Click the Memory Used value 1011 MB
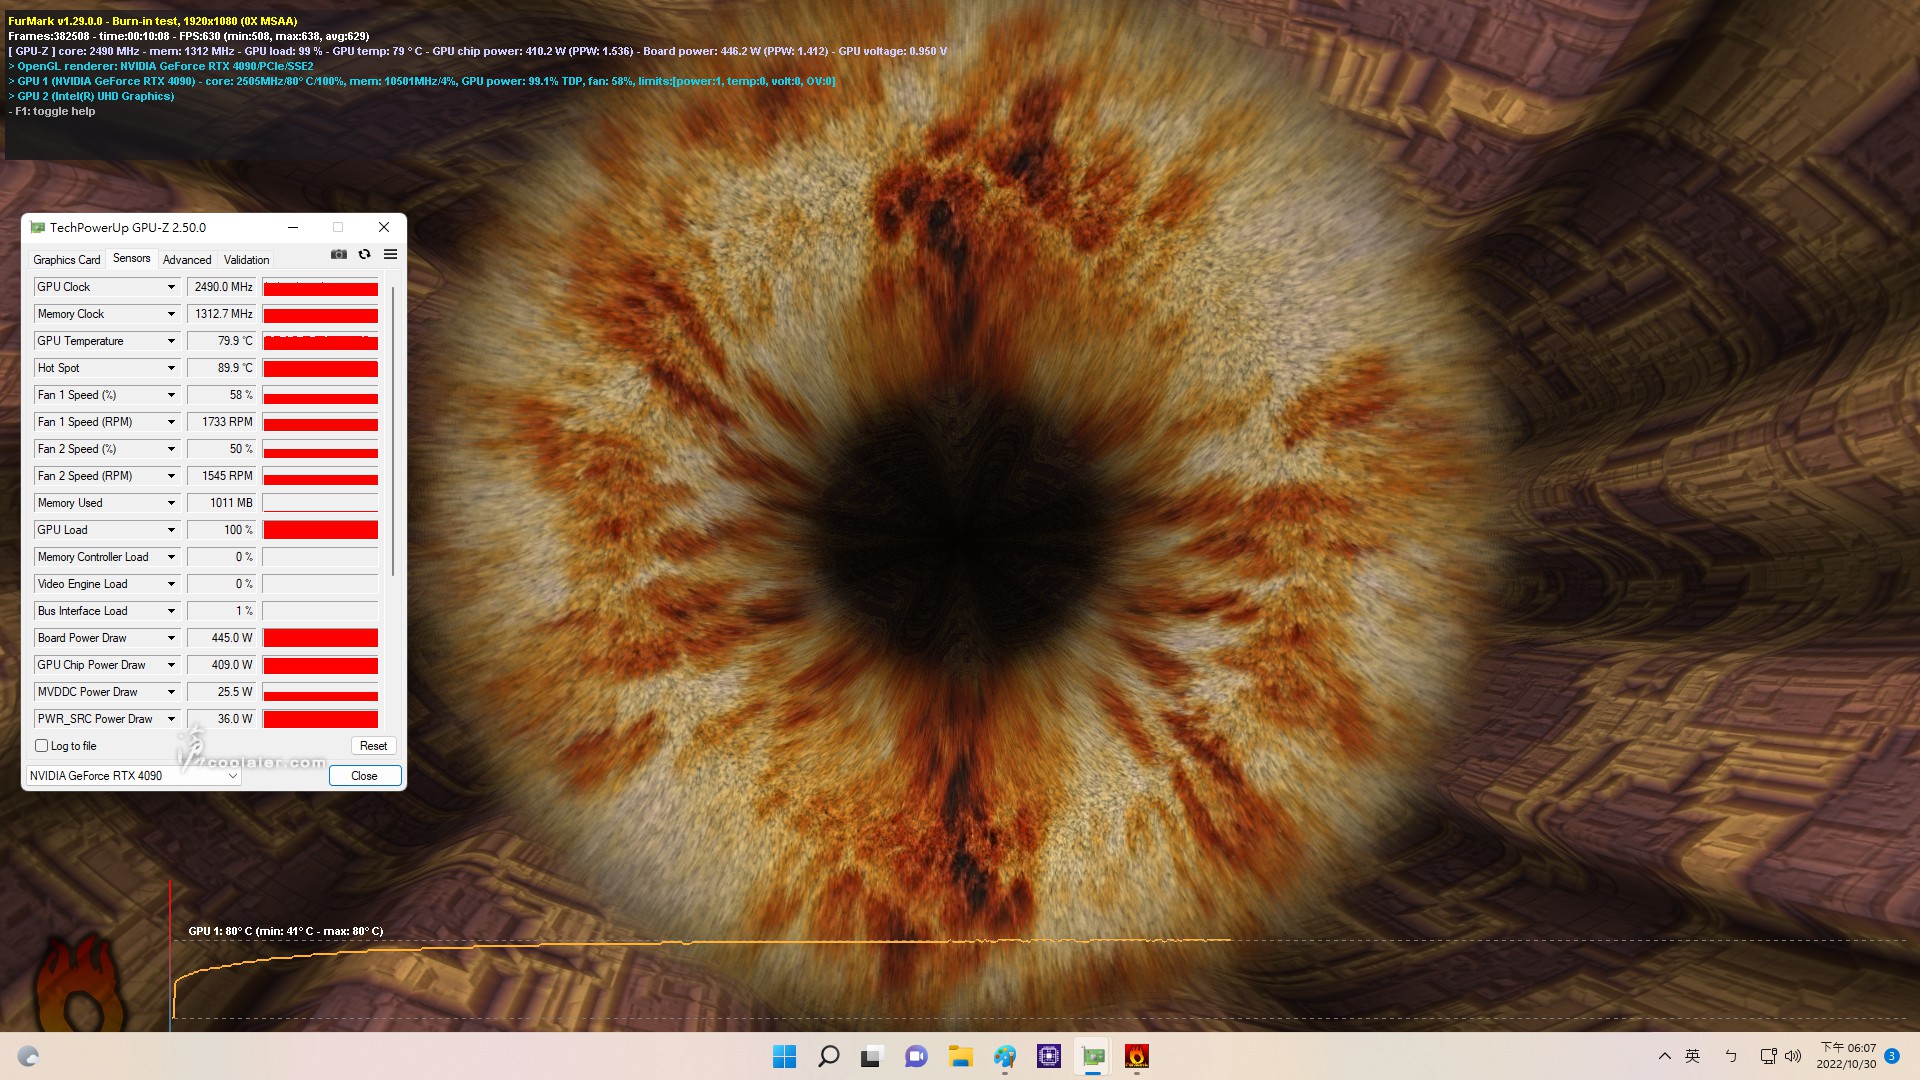Viewport: 1920px width, 1080px height. [222, 503]
